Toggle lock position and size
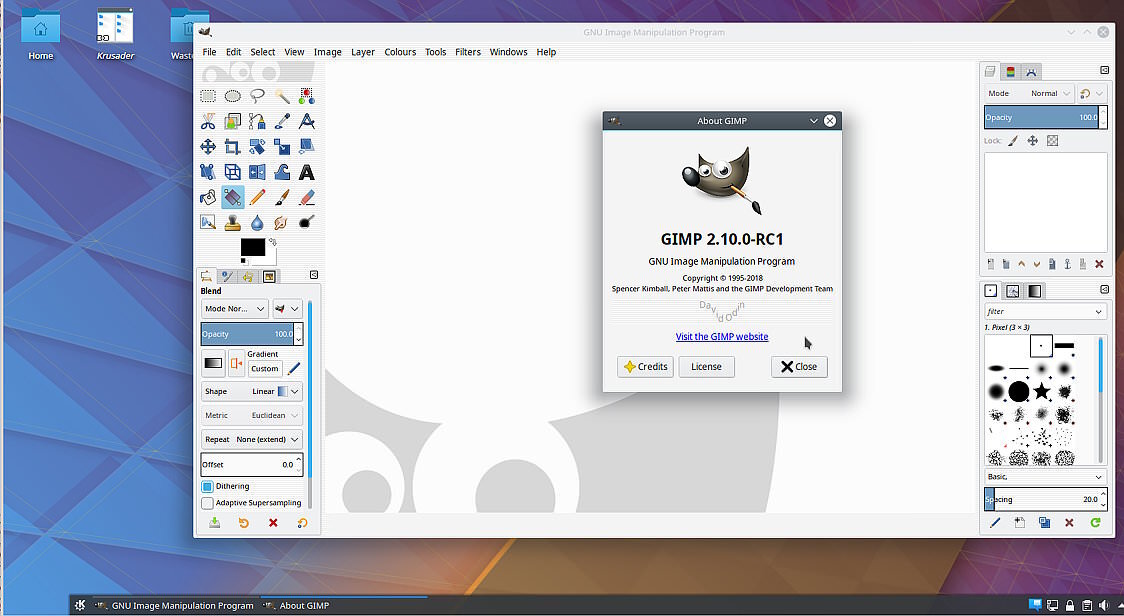Image resolution: width=1124 pixels, height=616 pixels. tap(1032, 141)
